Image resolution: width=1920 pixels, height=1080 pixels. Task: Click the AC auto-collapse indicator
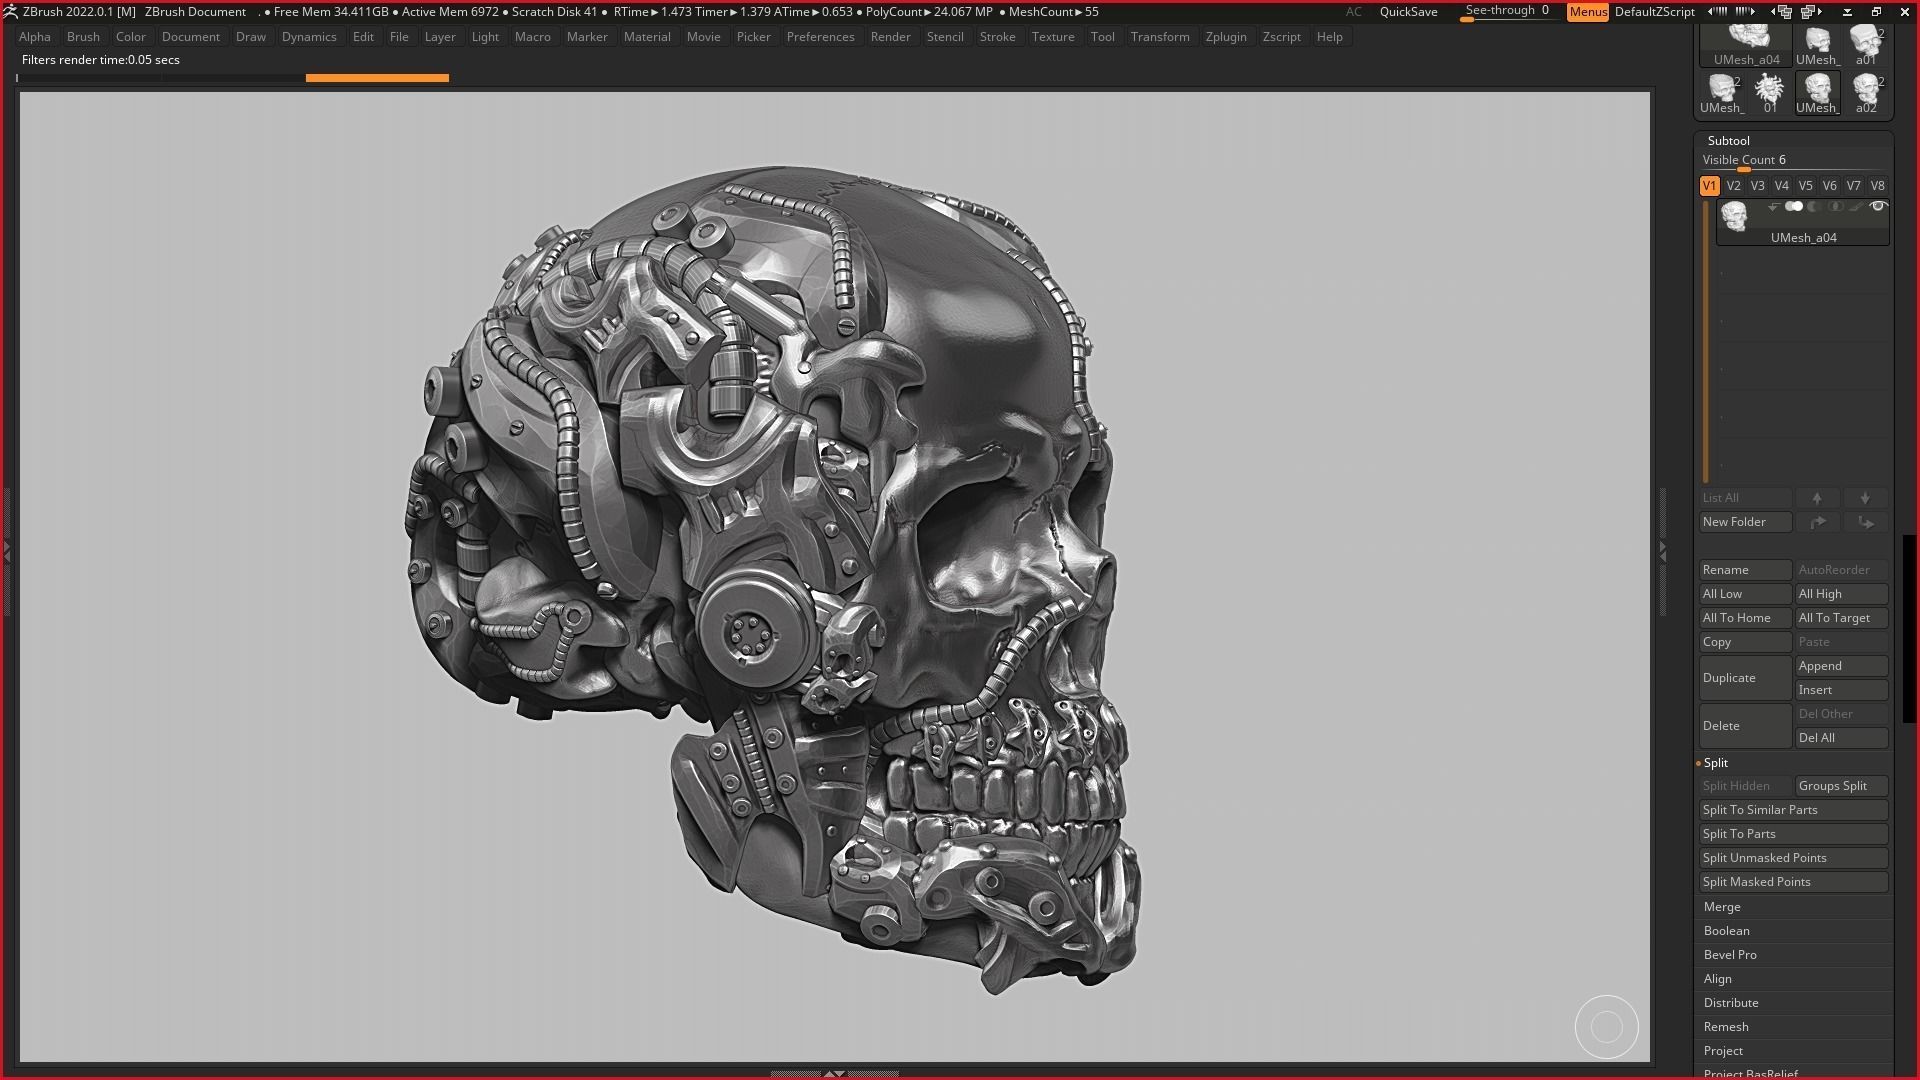point(1353,12)
